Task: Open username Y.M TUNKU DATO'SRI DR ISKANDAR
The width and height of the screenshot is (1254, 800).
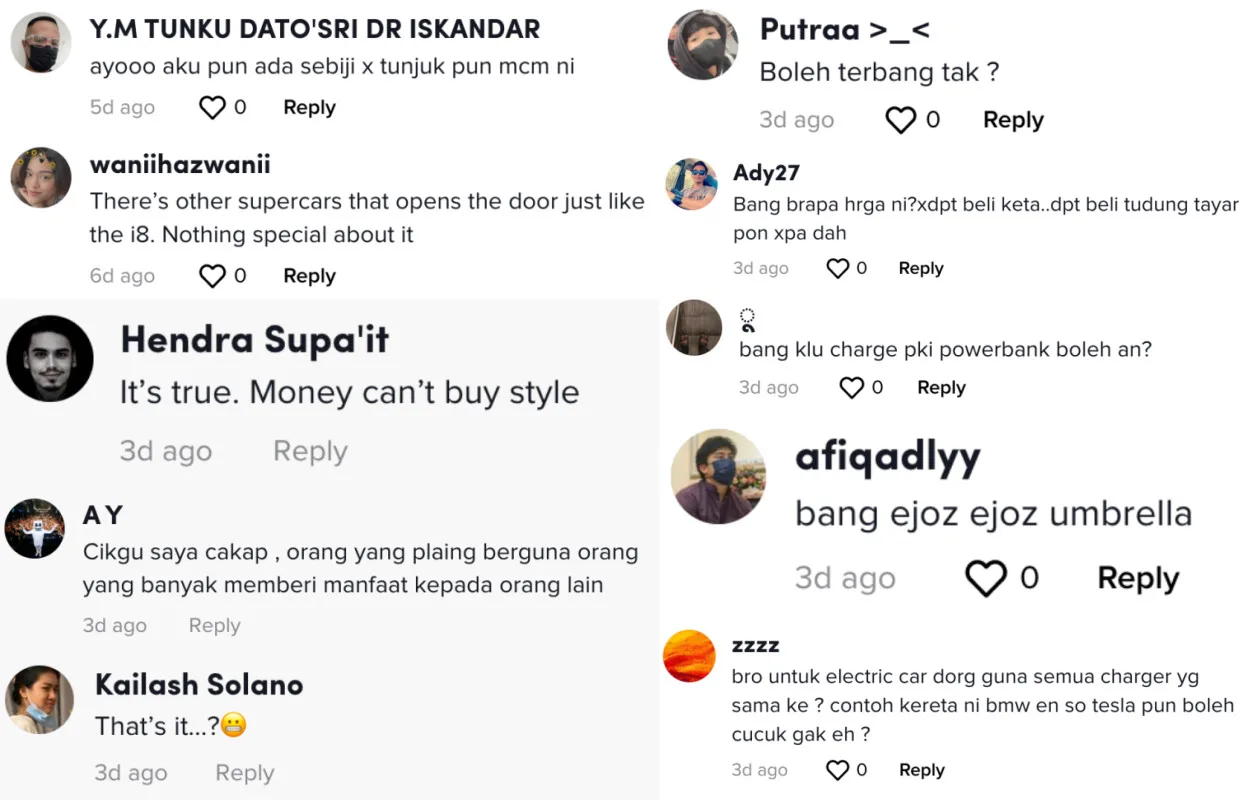Action: (x=315, y=29)
